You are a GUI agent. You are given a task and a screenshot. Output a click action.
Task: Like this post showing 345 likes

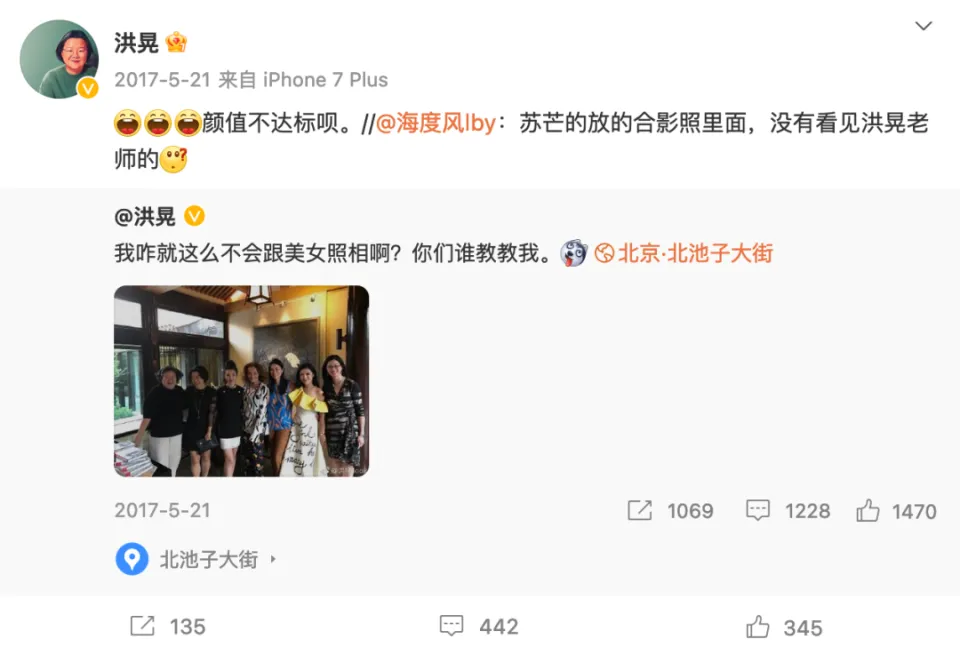pos(758,627)
